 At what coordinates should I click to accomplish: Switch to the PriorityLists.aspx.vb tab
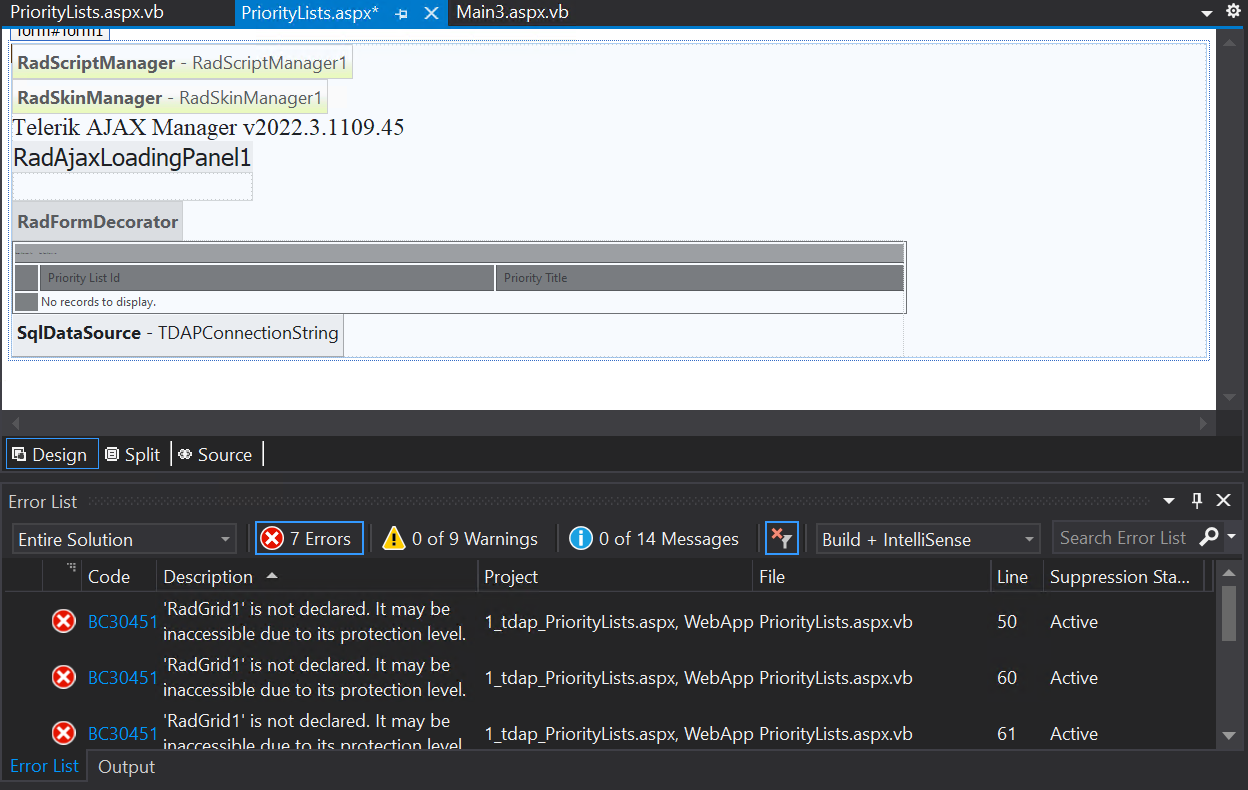(x=87, y=13)
